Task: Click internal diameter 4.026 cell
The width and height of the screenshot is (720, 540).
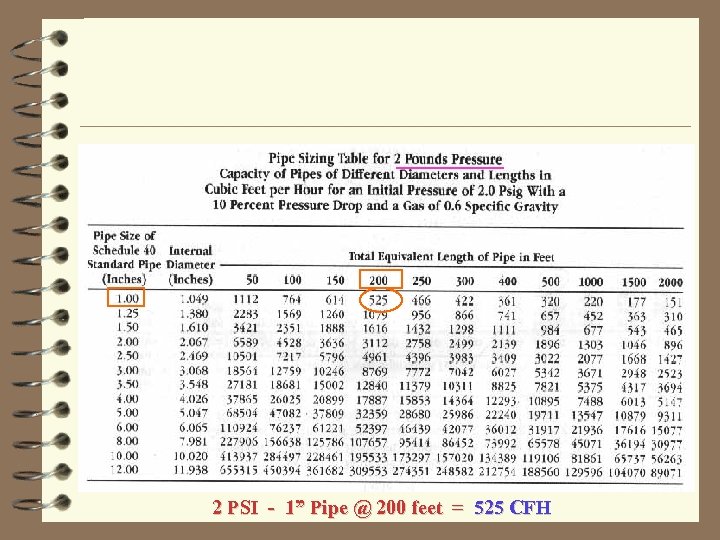Action: [194, 399]
